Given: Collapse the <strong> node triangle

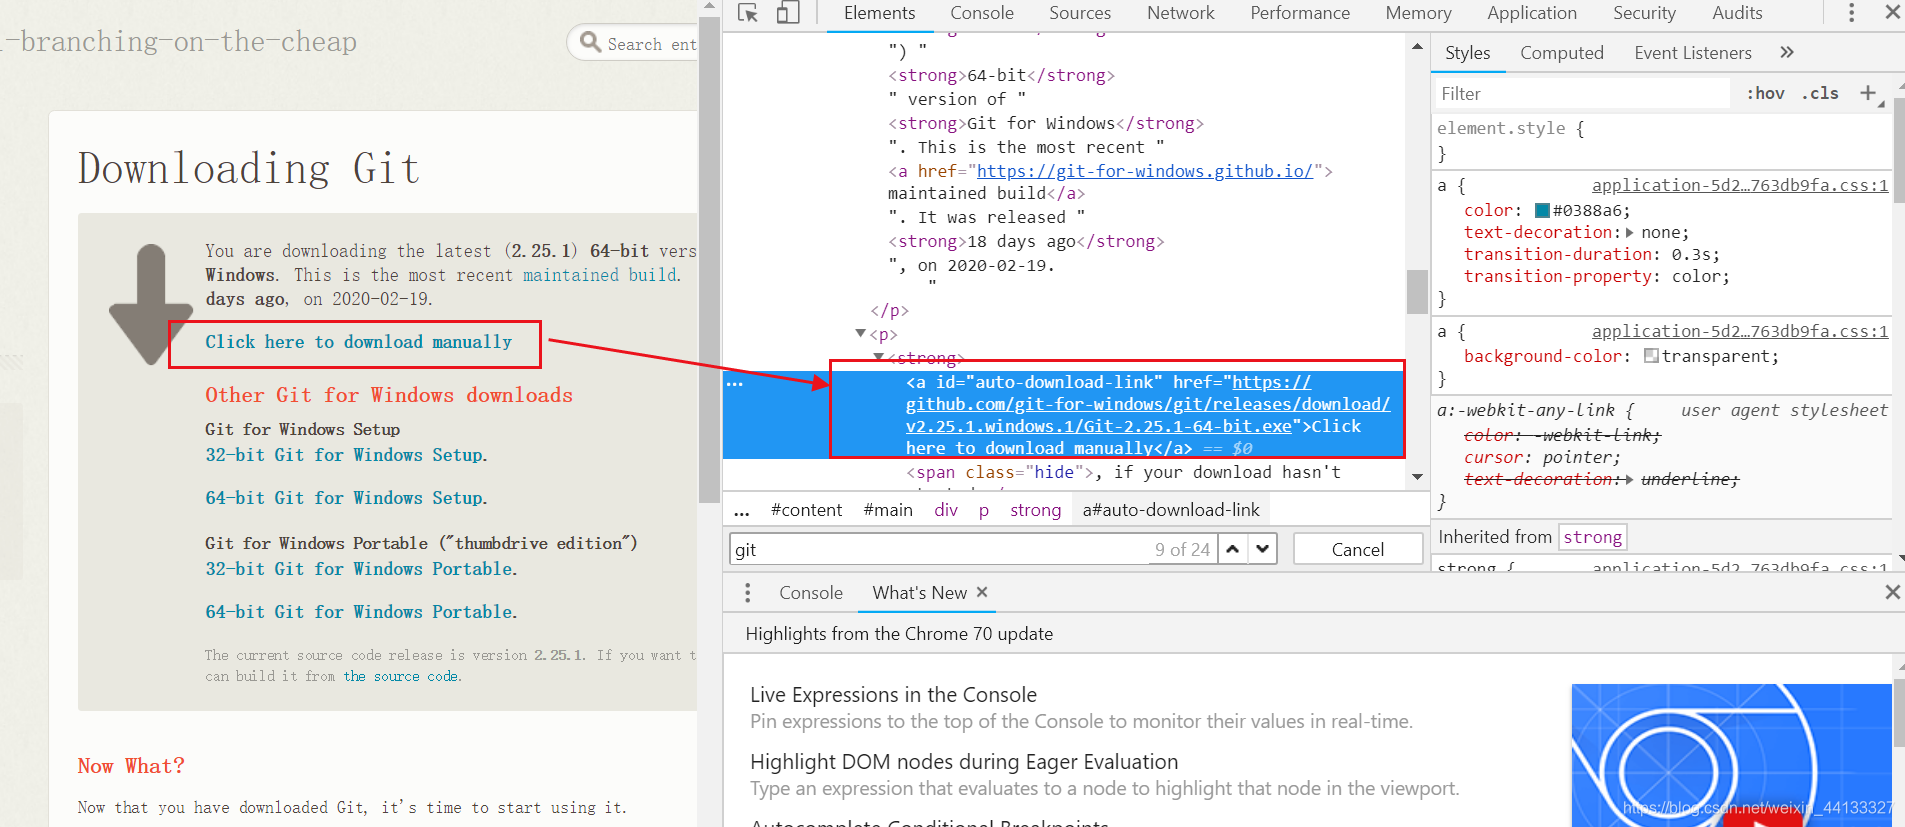Looking at the screenshot, I should [879, 357].
